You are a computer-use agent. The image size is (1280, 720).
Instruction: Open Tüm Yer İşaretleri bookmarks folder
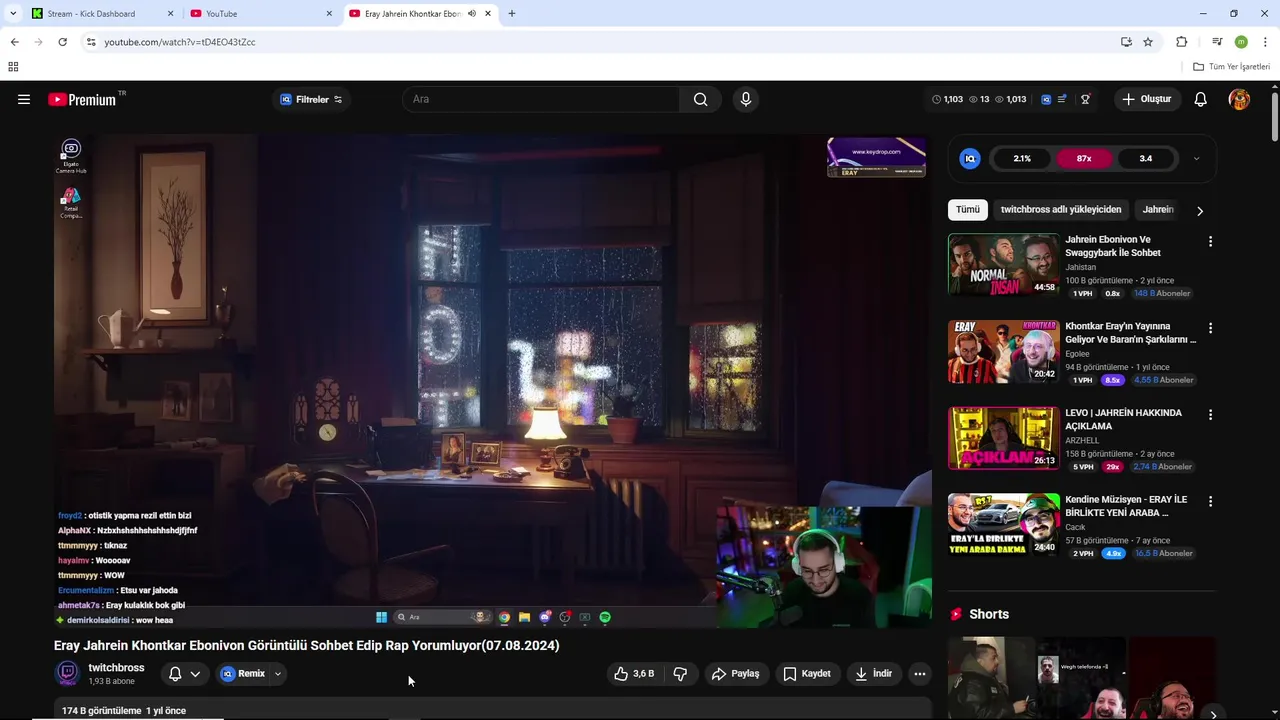pyautogui.click(x=1232, y=67)
